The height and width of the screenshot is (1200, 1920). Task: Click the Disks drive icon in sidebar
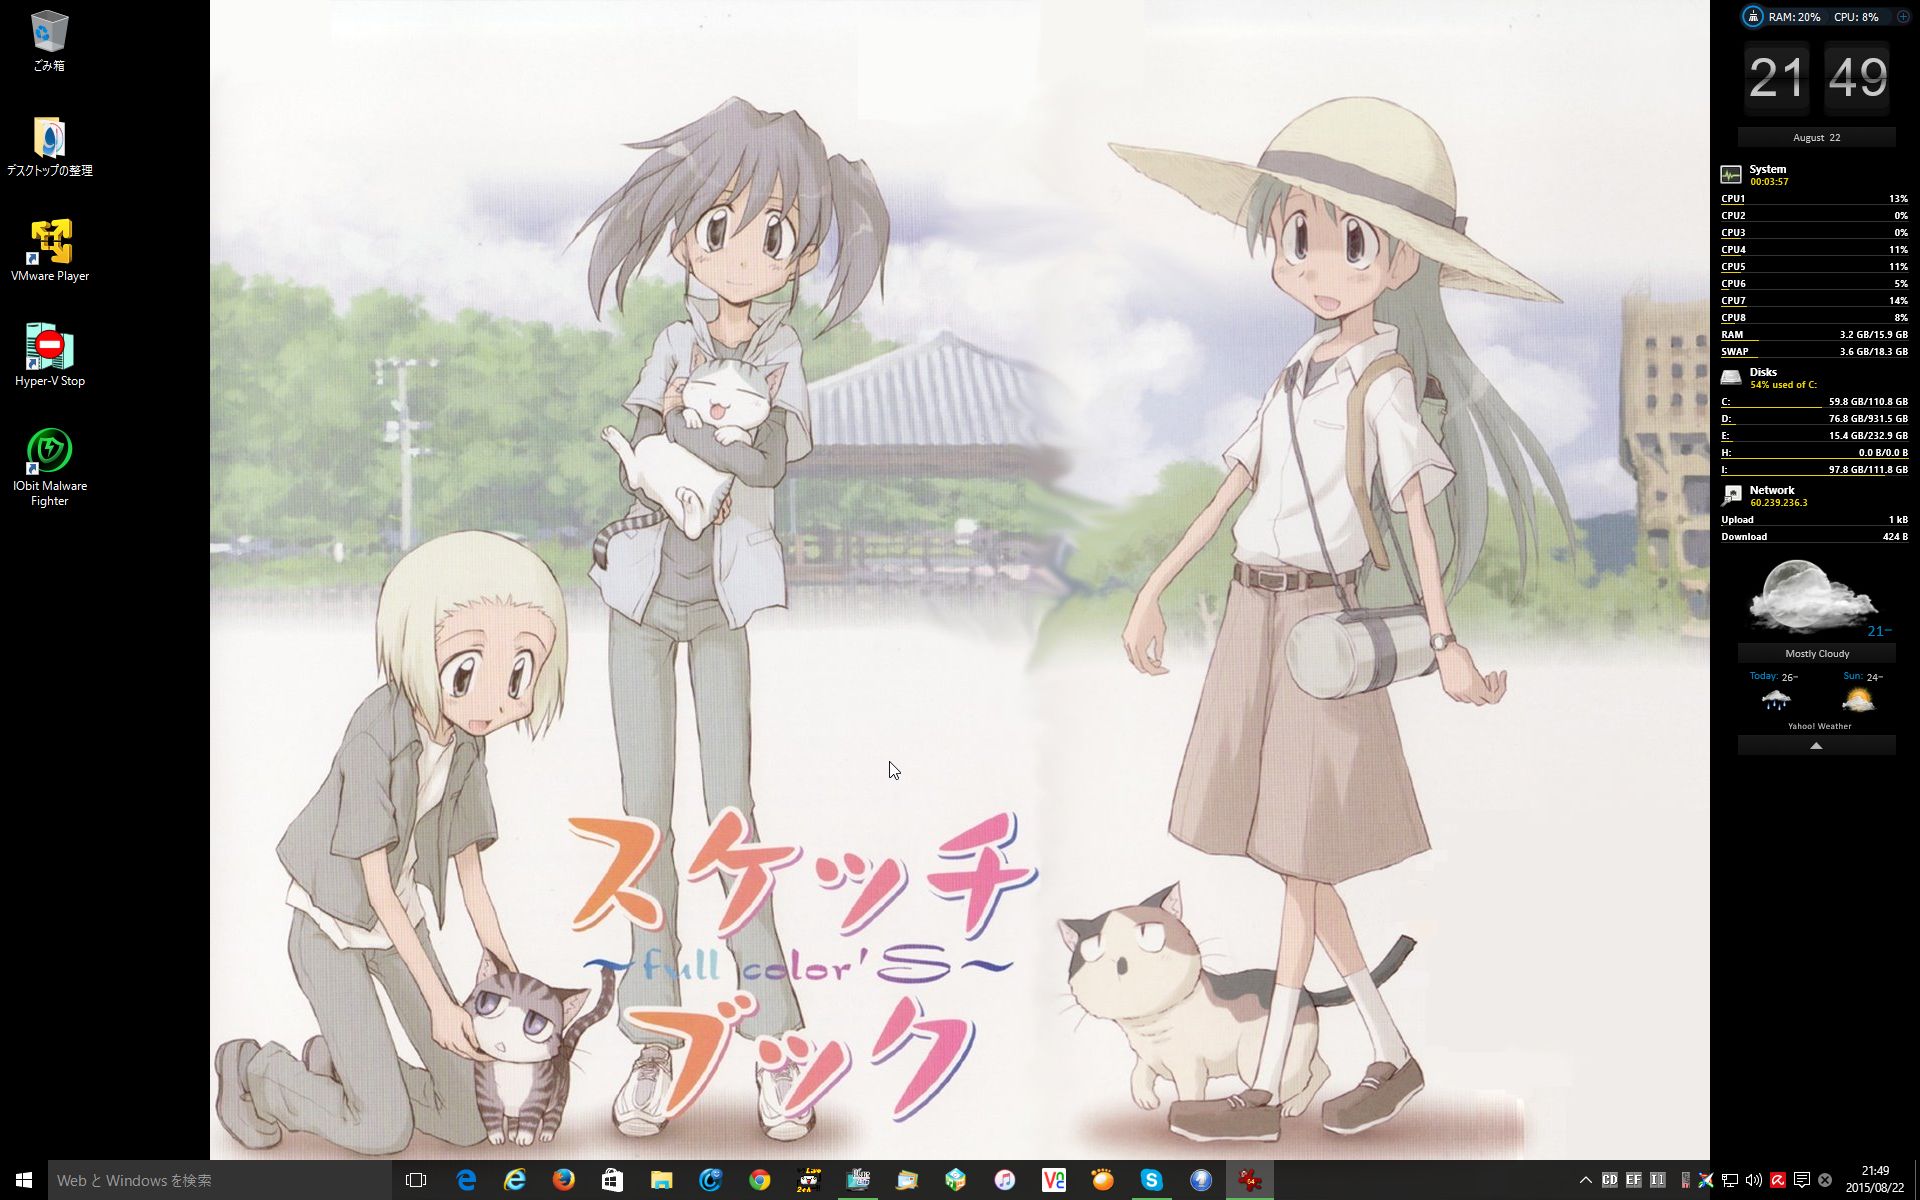click(1731, 378)
